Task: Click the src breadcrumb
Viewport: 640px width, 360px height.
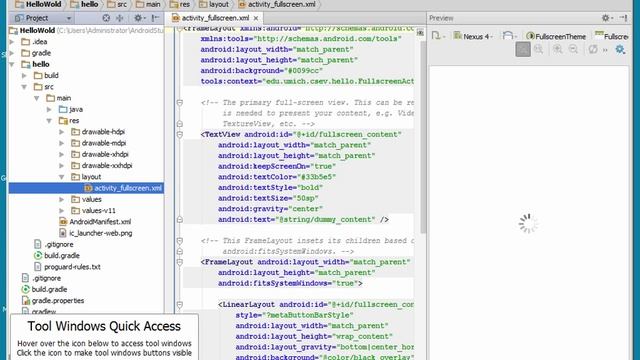Action: pos(117,4)
